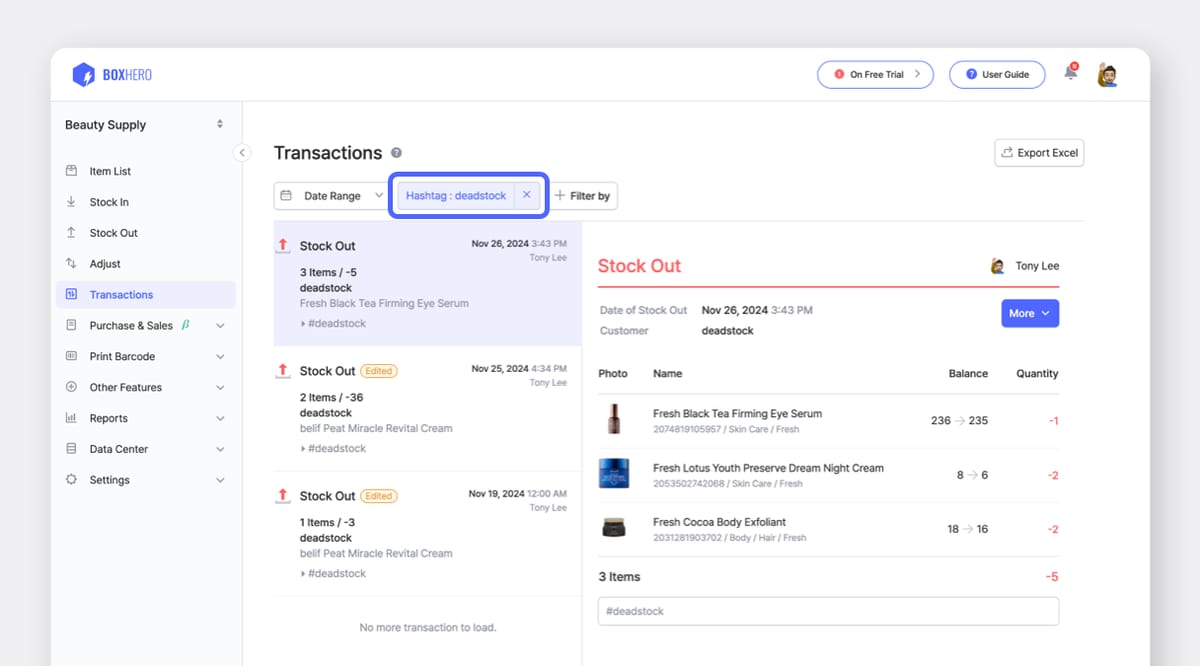Viewport: 1200px width, 666px height.
Task: Remove the deadstock hashtag filter
Action: click(x=527, y=195)
